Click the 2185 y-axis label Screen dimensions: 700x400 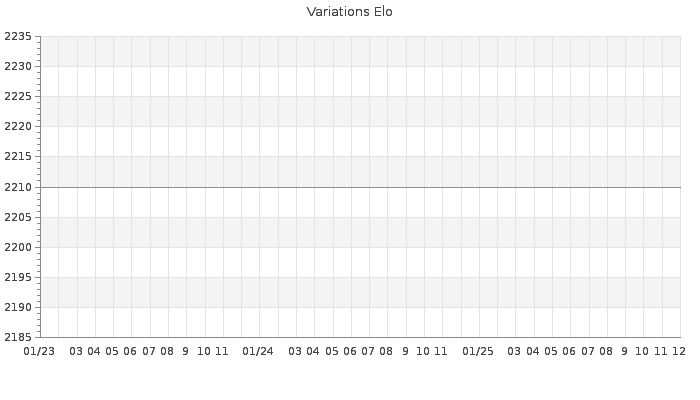pos(18,337)
